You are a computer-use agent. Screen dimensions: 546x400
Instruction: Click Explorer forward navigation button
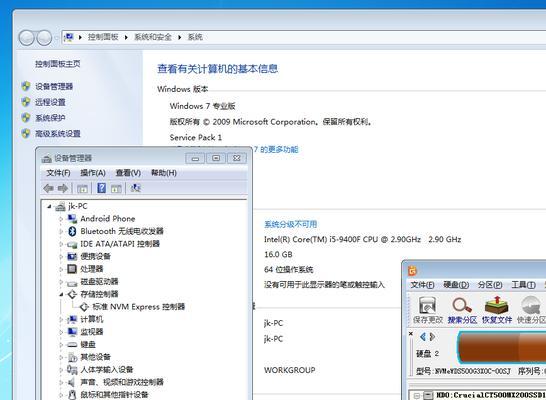pyautogui.click(x=44, y=38)
